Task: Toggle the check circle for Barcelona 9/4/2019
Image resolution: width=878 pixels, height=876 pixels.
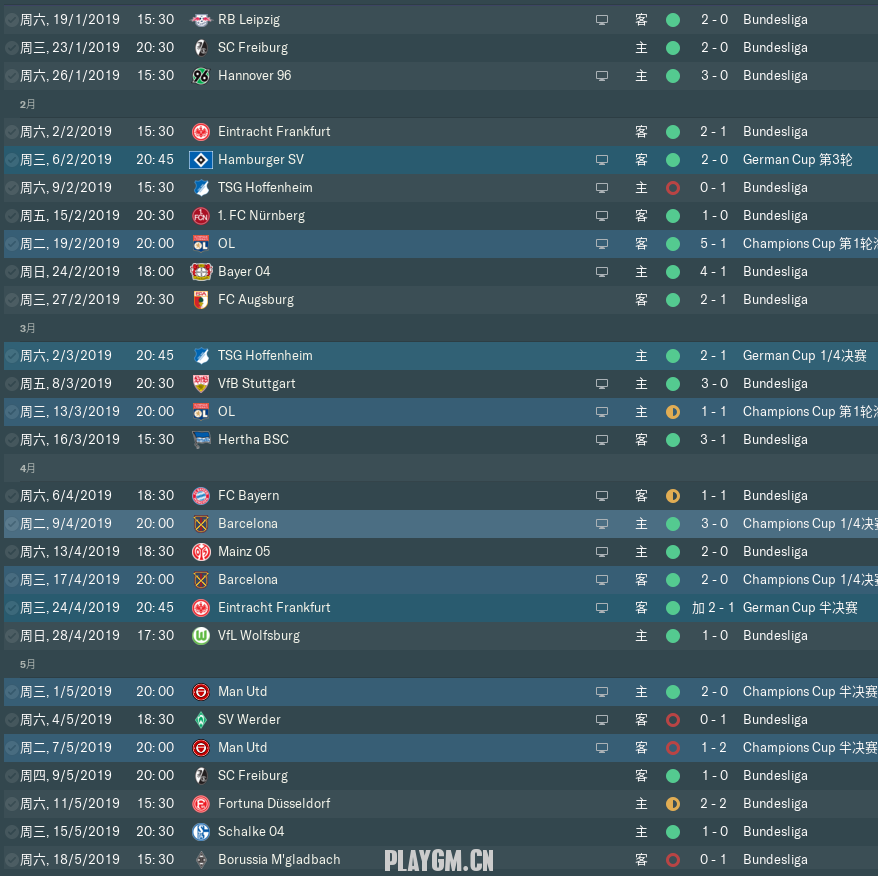Action: [11, 524]
